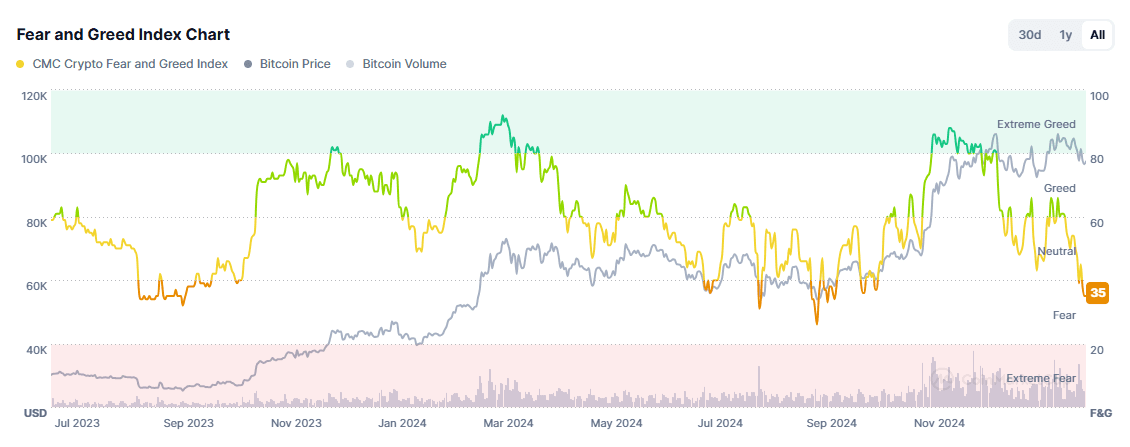1130x447 pixels.
Task: Switch to the 30d time range
Action: (x=1030, y=35)
